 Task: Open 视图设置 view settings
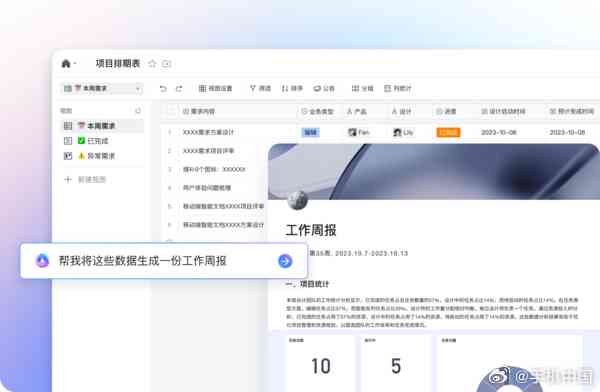pos(215,88)
